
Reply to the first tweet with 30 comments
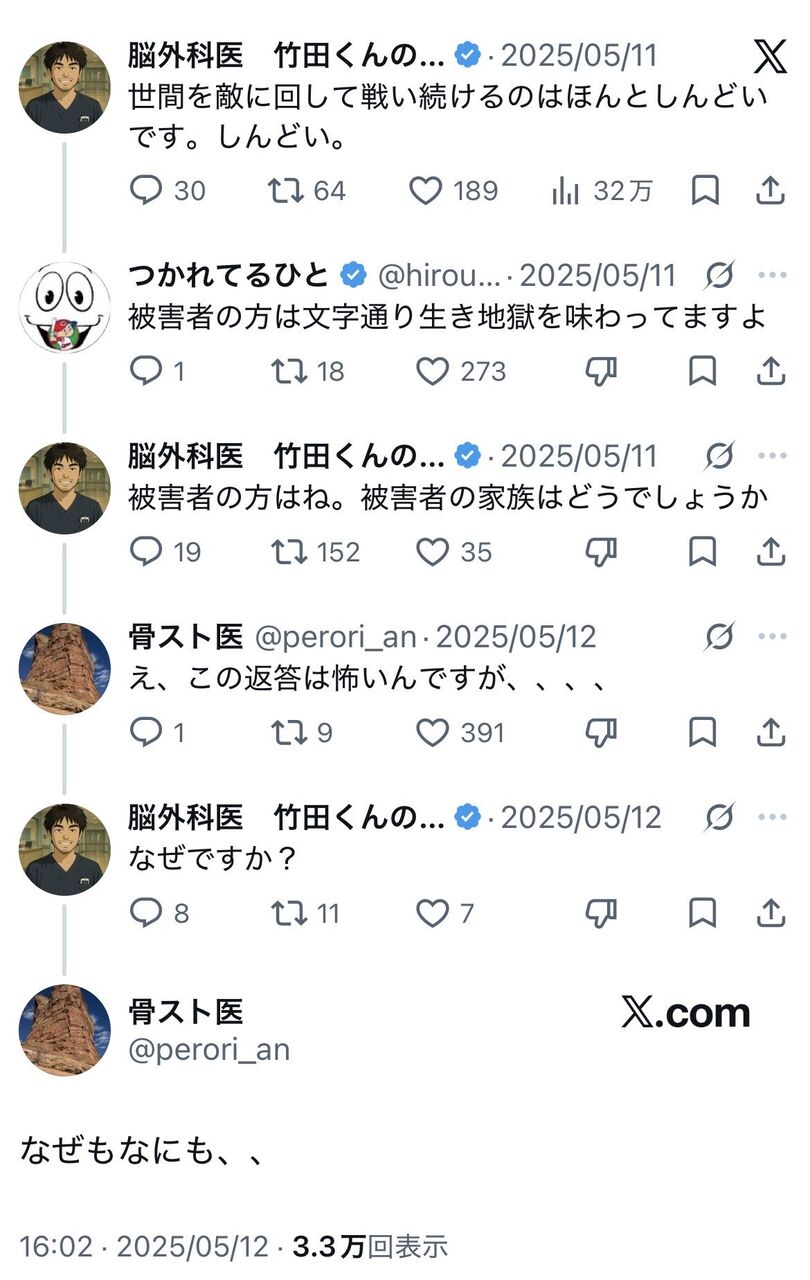pos(168,190)
